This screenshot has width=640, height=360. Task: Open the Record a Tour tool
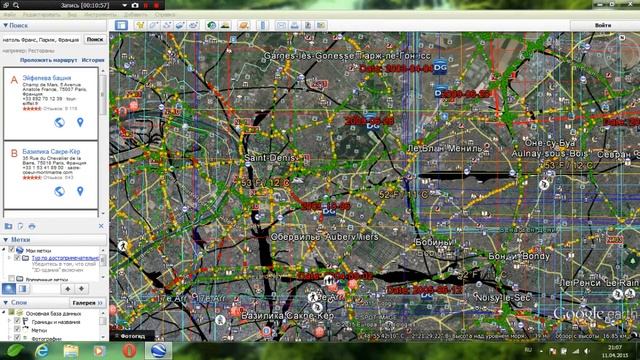pyautogui.click(x=193, y=25)
